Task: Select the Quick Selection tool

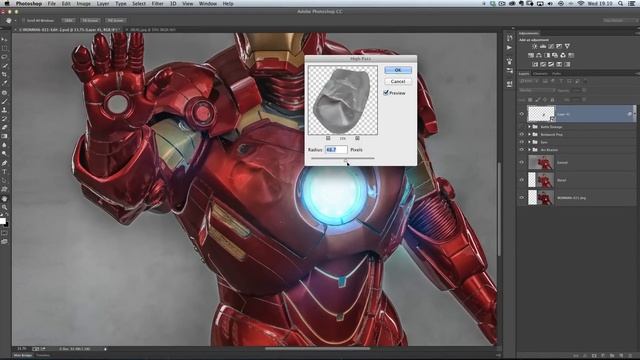Action: click(x=5, y=65)
